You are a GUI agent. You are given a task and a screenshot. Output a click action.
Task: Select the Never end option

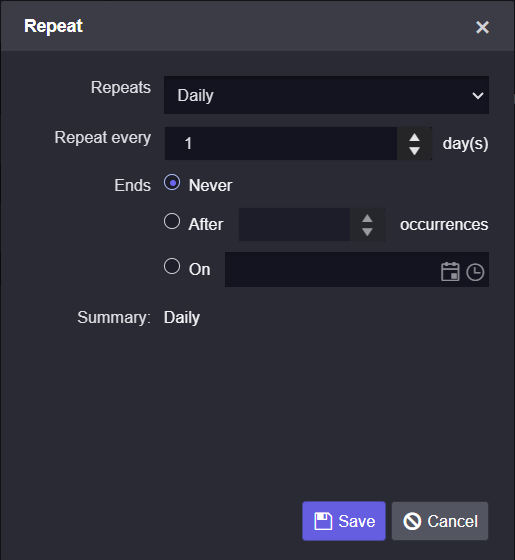click(172, 182)
